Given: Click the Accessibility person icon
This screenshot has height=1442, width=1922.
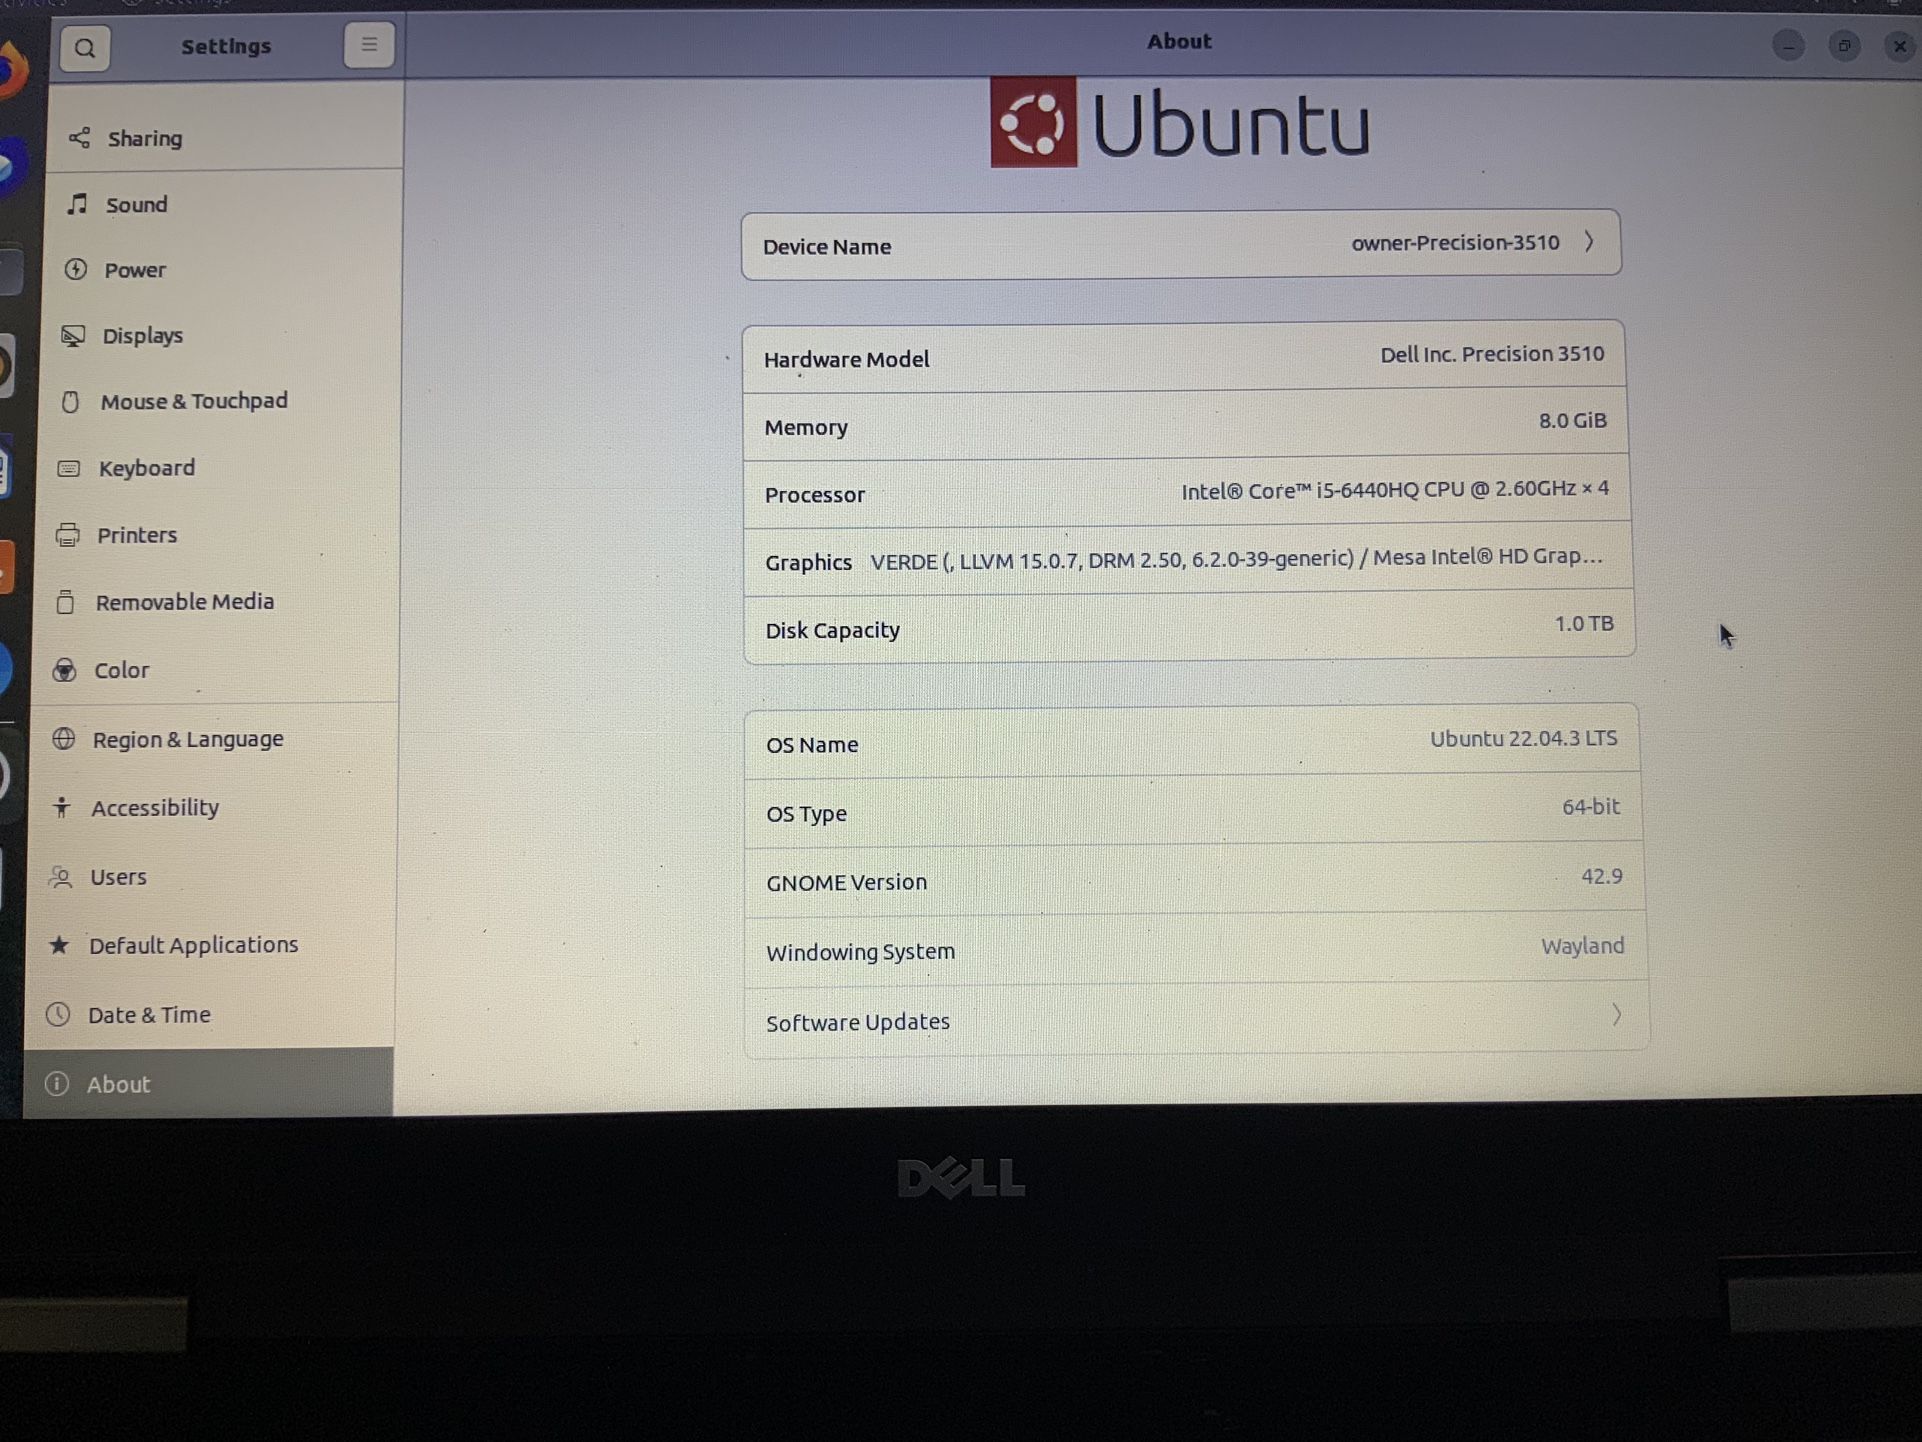Looking at the screenshot, I should coord(62,807).
